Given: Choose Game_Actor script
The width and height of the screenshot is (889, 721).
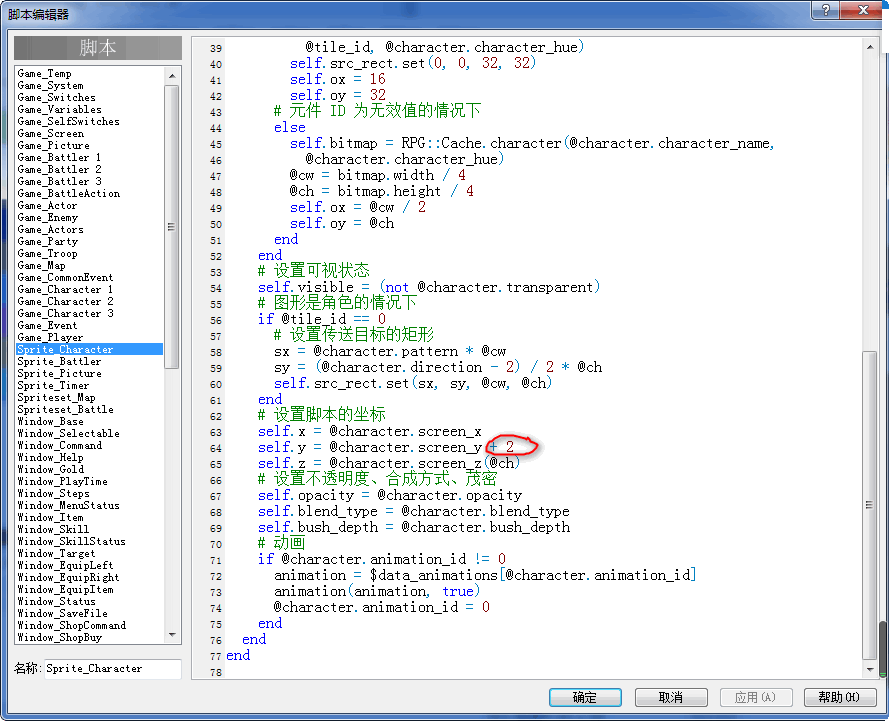Looking at the screenshot, I should click(47, 206).
